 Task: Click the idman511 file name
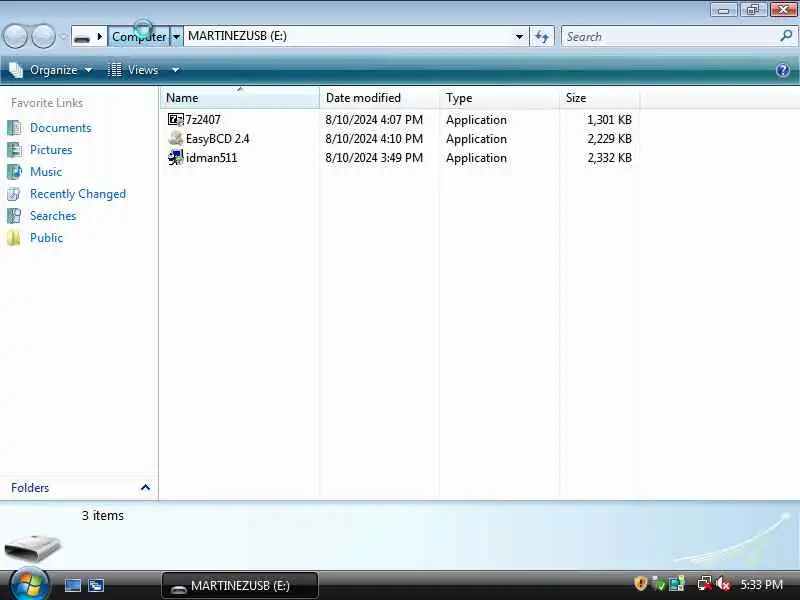(211, 158)
